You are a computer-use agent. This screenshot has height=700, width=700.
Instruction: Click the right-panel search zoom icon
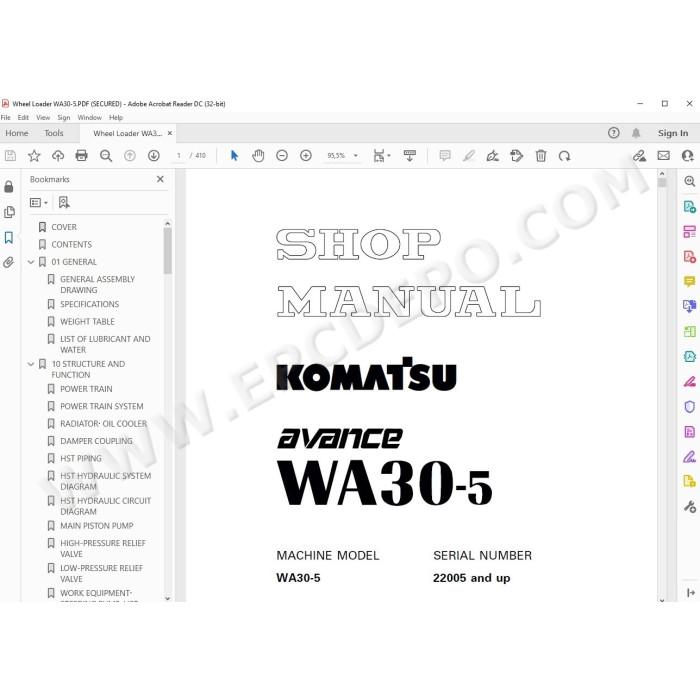690,181
